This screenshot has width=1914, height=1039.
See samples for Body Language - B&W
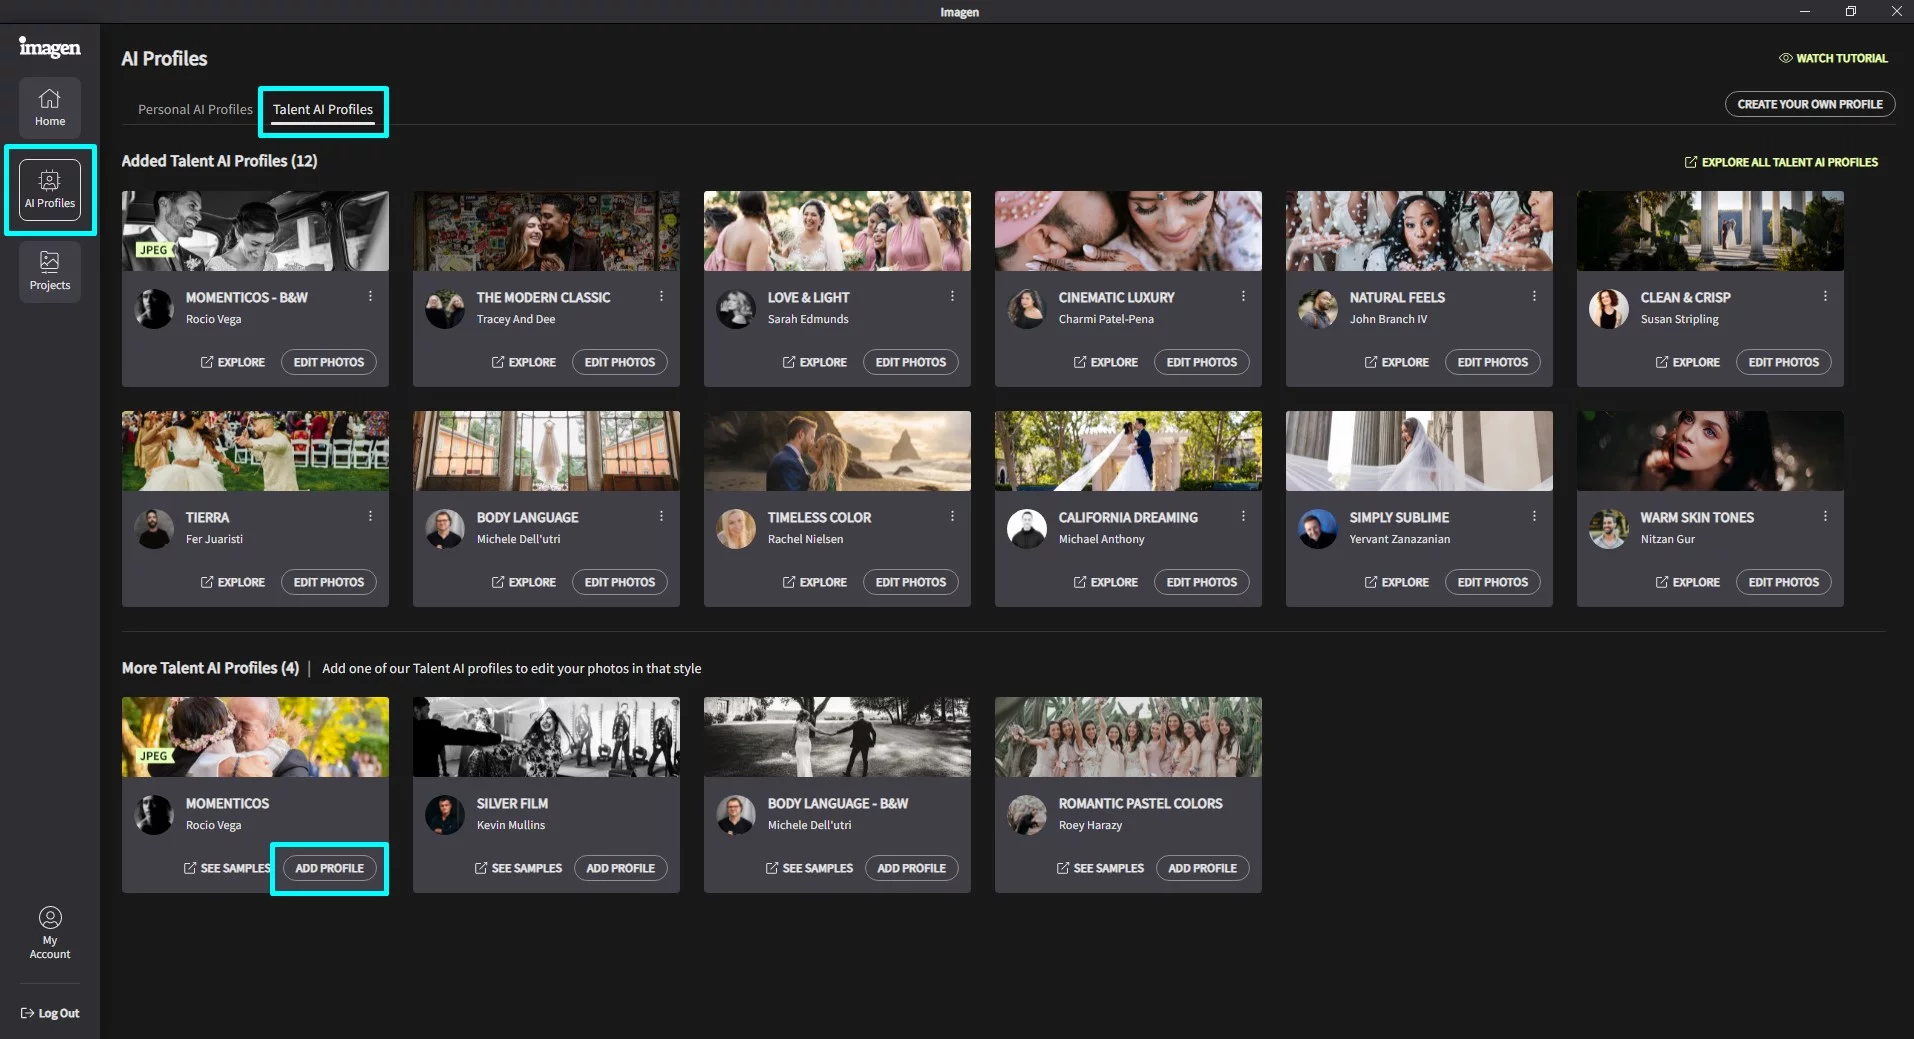tap(809, 868)
